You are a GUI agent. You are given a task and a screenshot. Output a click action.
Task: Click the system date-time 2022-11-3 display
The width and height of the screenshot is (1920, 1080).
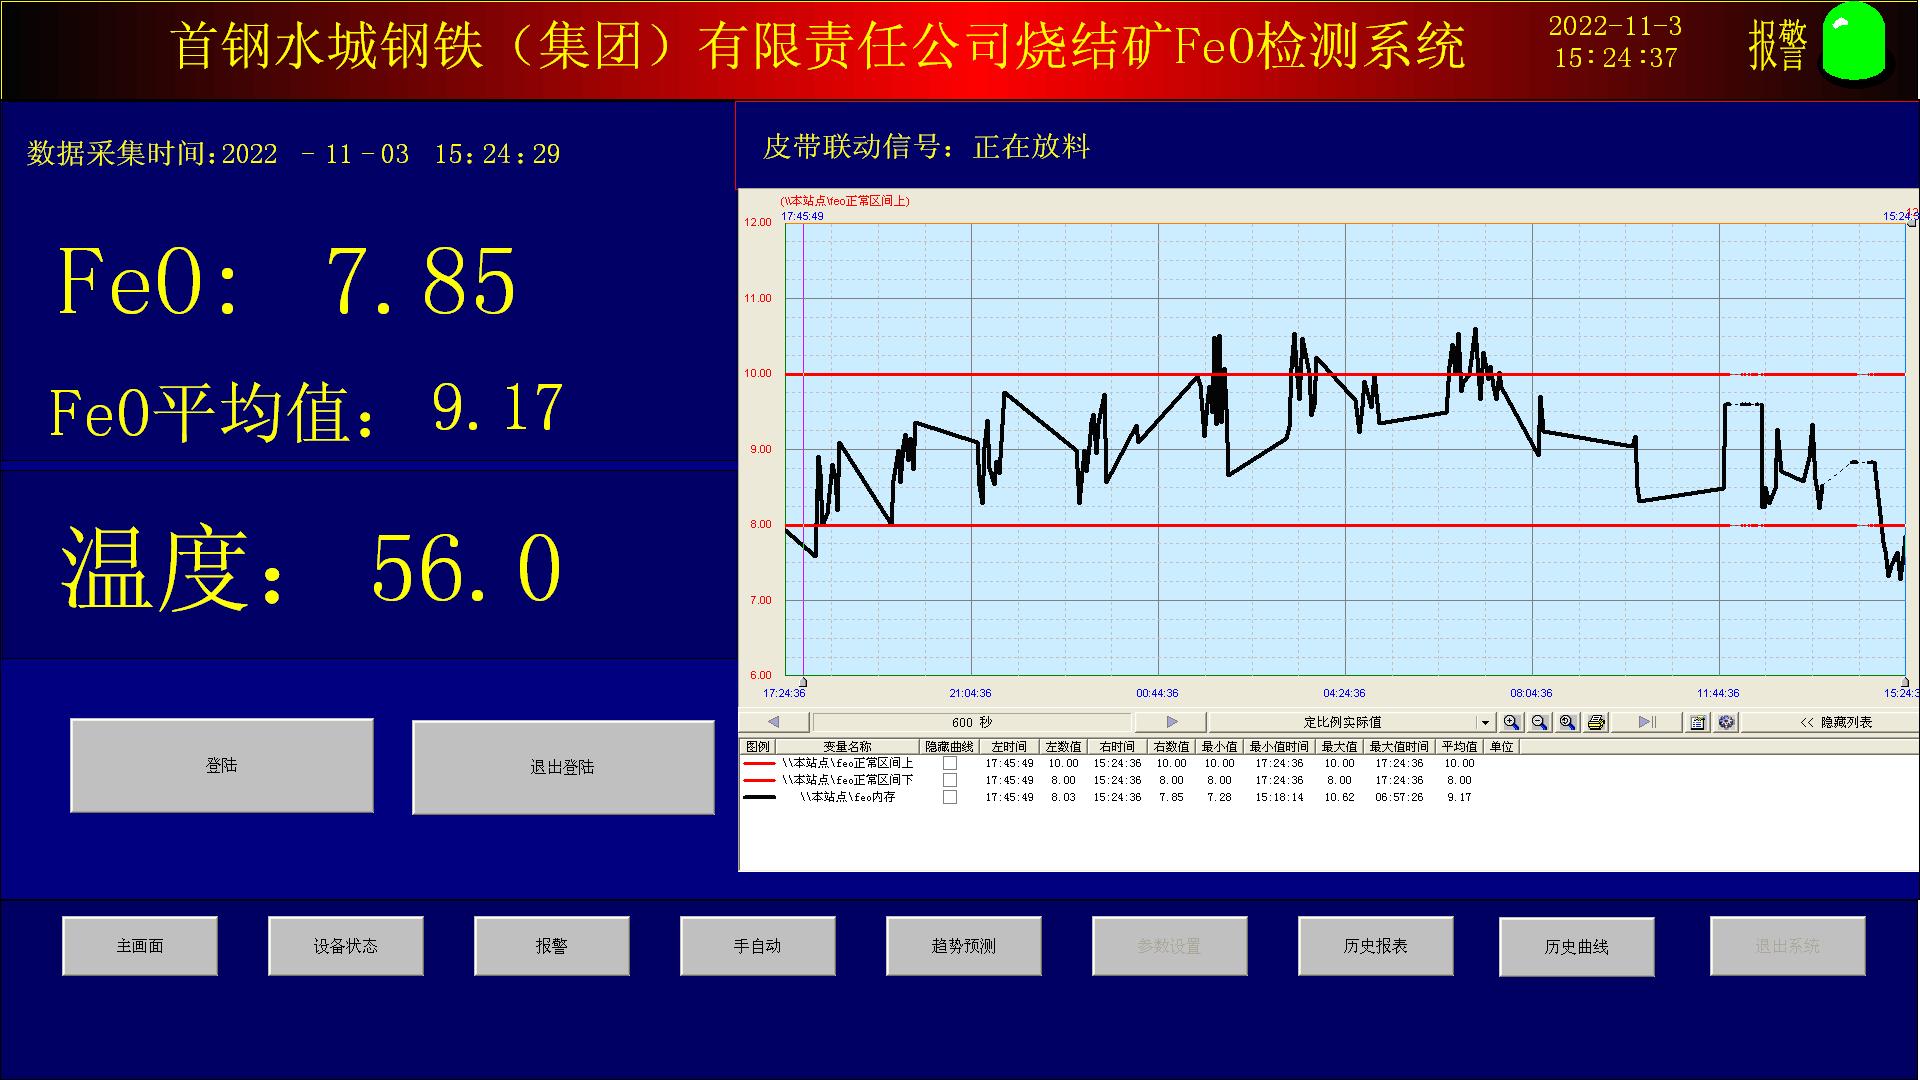click(1615, 41)
